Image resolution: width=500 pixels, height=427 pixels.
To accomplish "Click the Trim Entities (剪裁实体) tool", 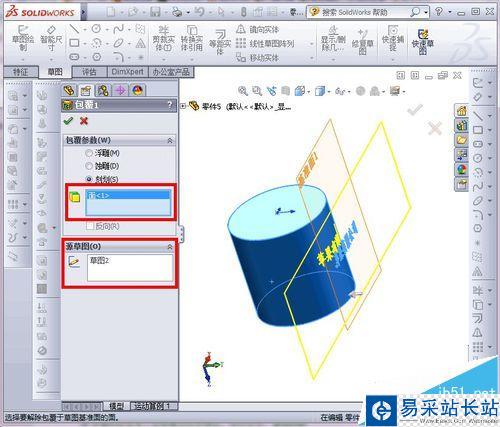I will [163, 39].
